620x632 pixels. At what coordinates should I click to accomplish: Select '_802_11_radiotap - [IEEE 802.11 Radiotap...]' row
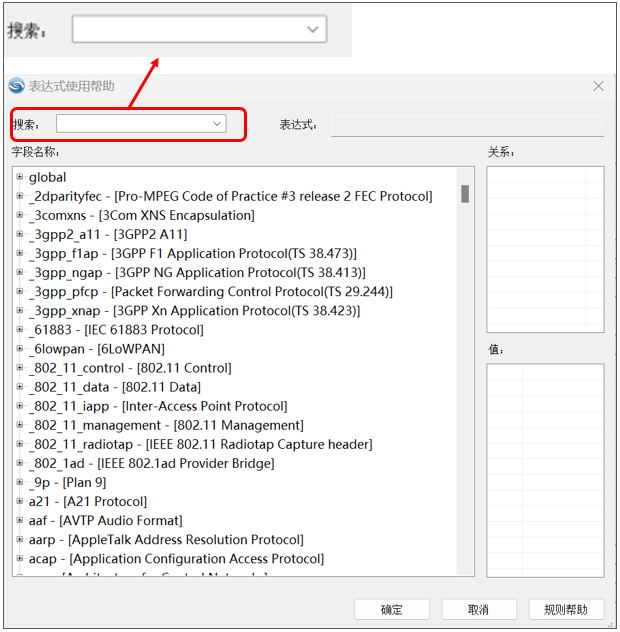pos(201,444)
